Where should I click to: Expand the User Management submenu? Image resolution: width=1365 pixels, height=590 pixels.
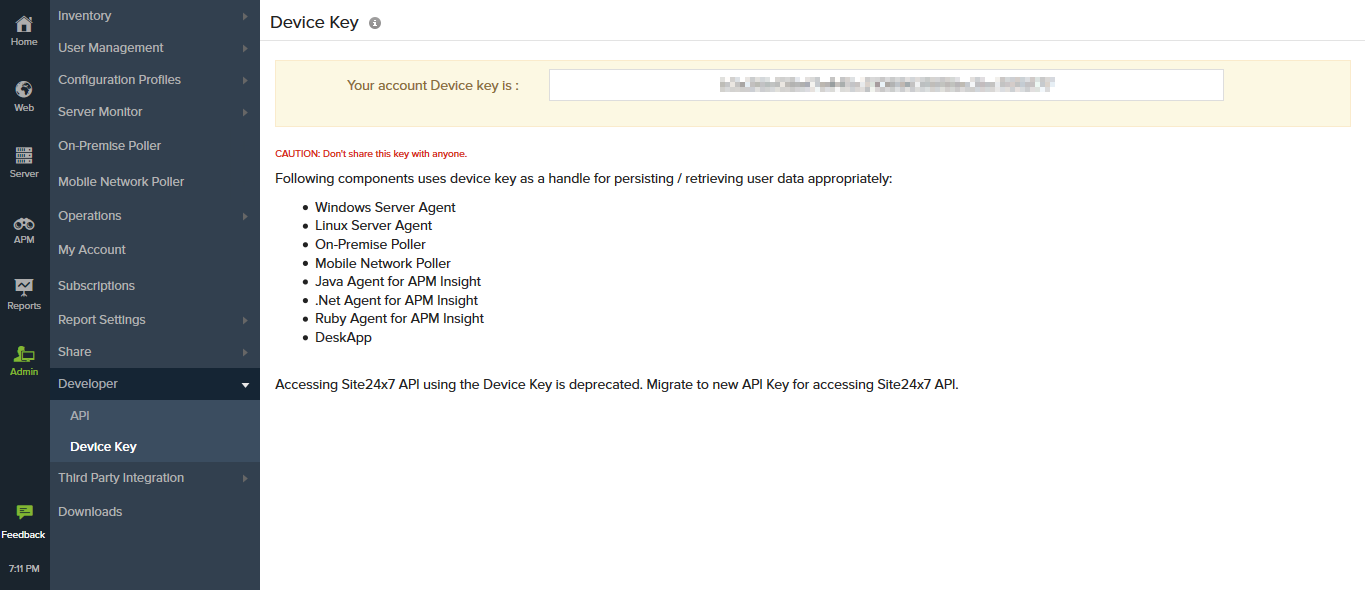tap(245, 48)
